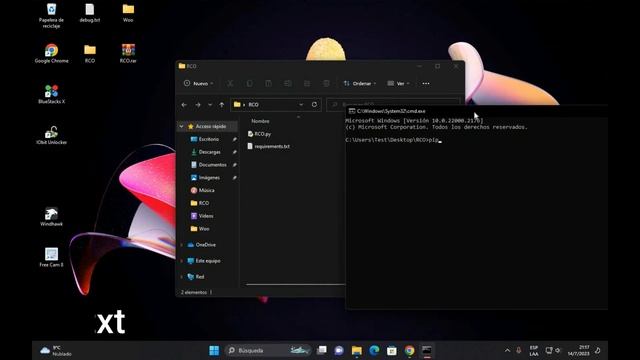Click the Share icon in Explorer toolbar
Screen dimensions: 640x360
pyautogui.click(x=307, y=83)
